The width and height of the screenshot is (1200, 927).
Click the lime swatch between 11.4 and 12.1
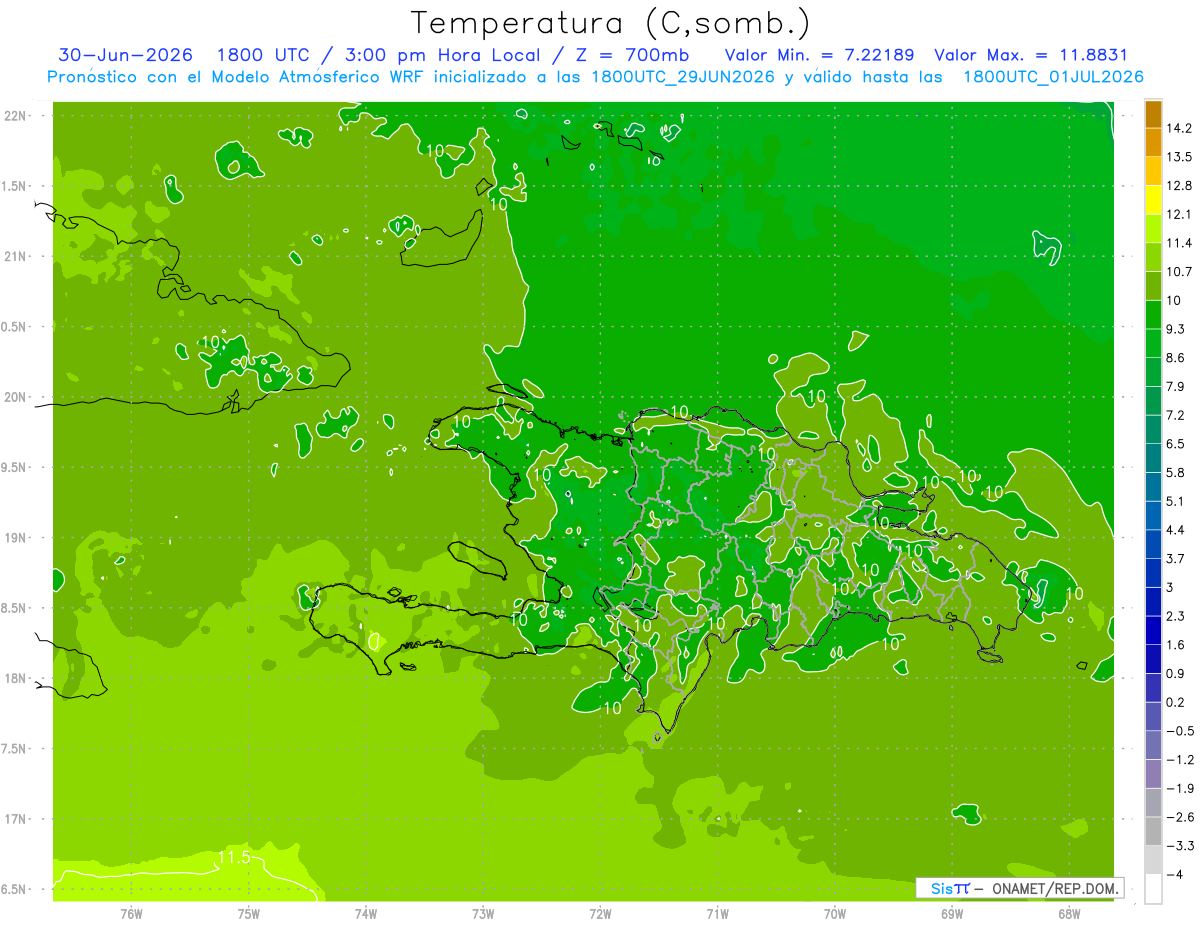1153,228
